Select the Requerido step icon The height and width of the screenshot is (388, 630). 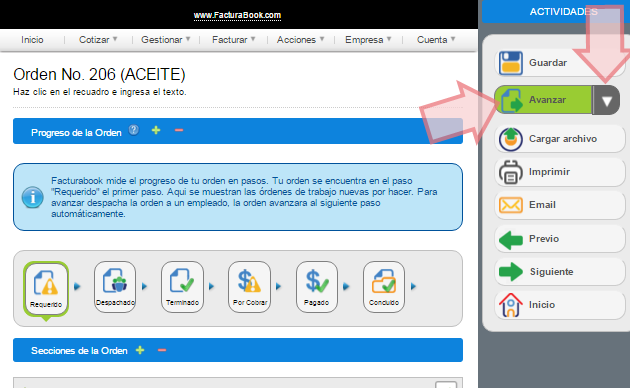(46, 288)
